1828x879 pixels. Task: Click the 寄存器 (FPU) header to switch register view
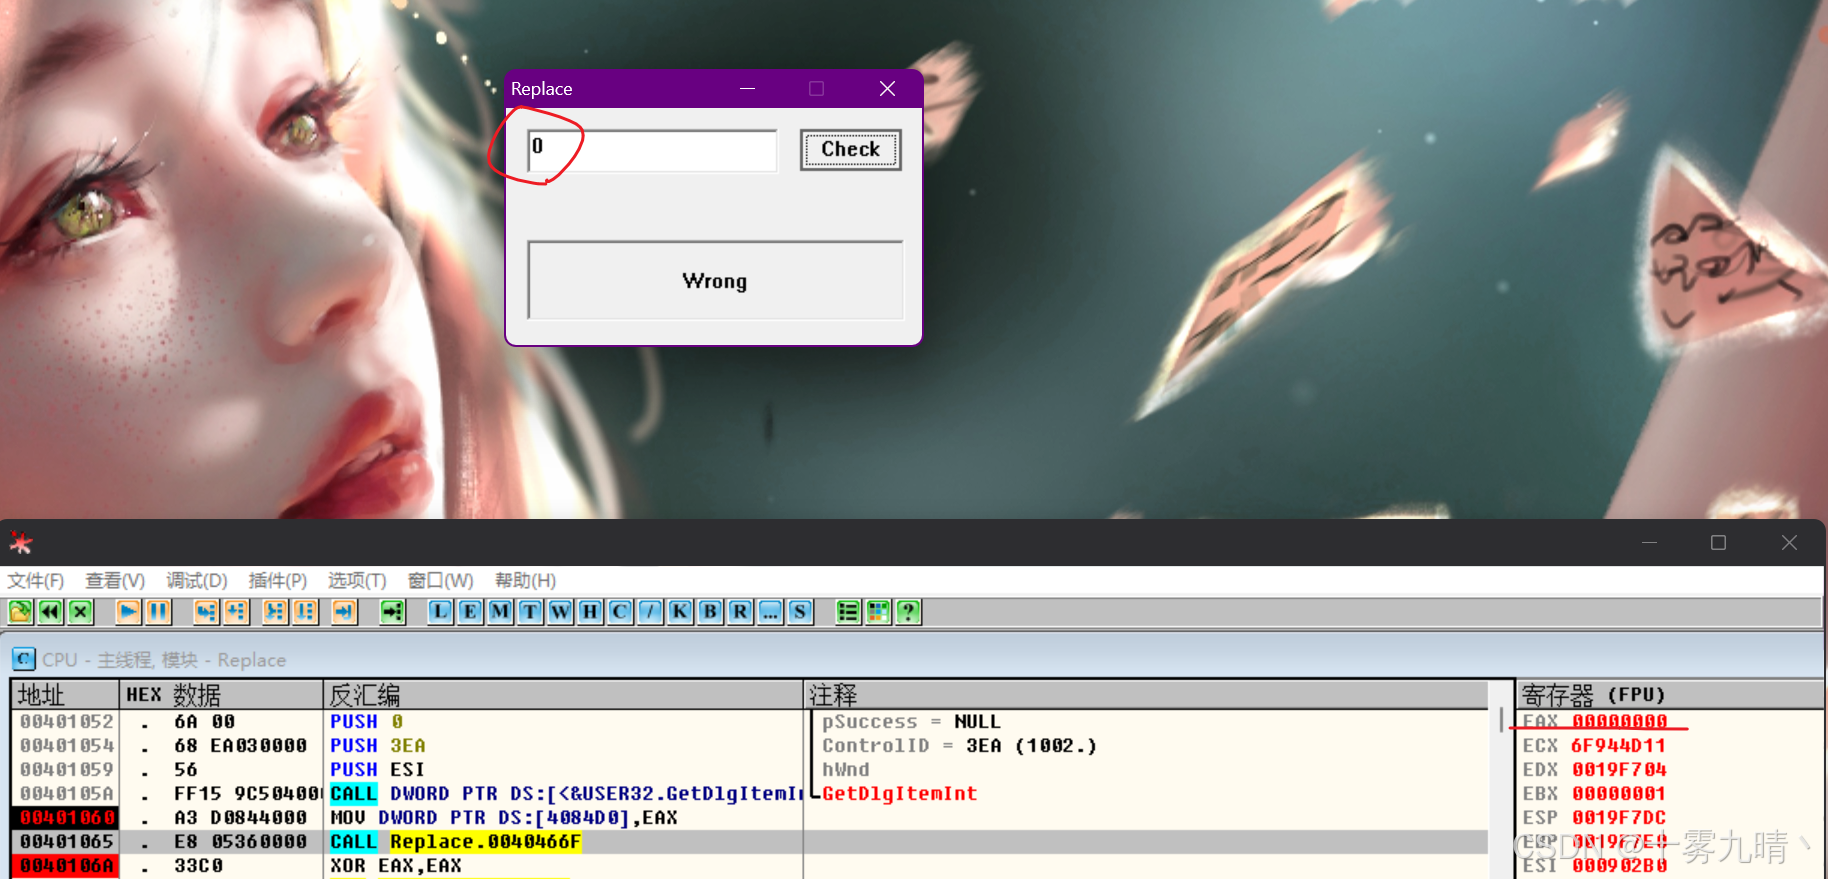tap(1669, 695)
